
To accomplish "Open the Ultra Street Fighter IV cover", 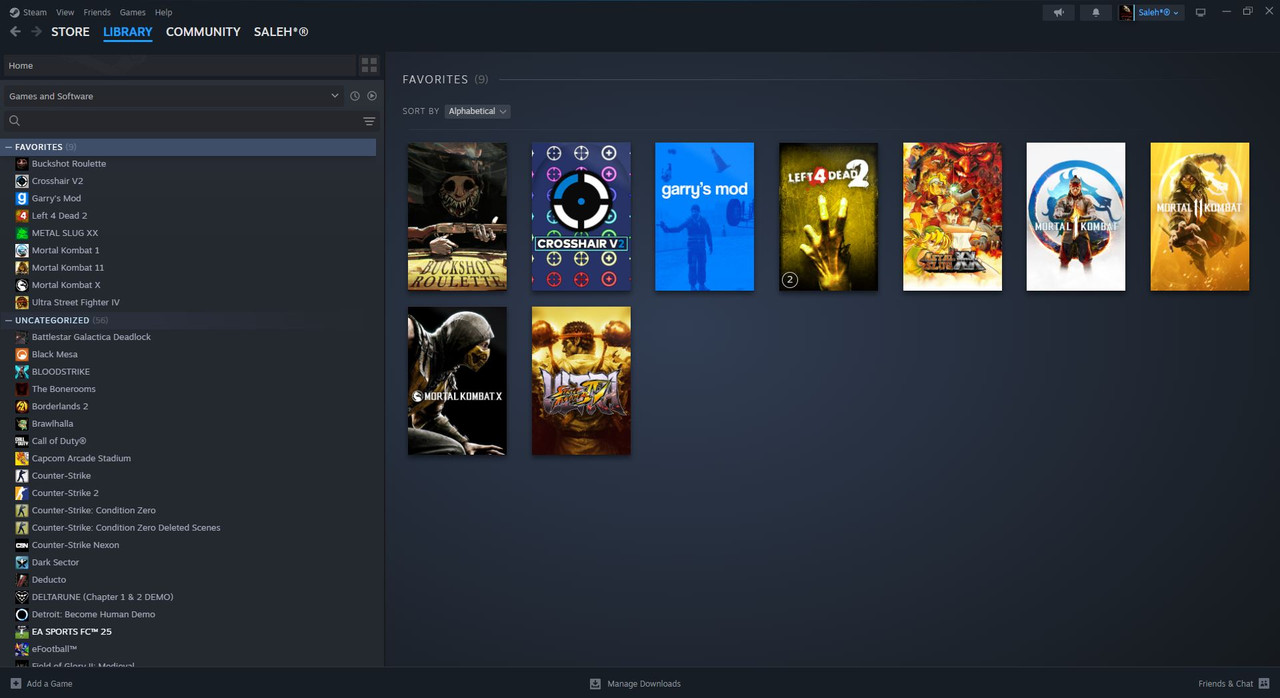I will 581,381.
